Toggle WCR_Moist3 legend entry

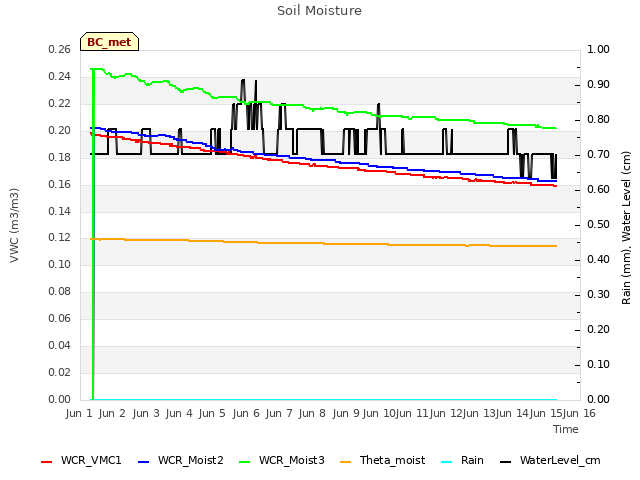[x=282, y=461]
